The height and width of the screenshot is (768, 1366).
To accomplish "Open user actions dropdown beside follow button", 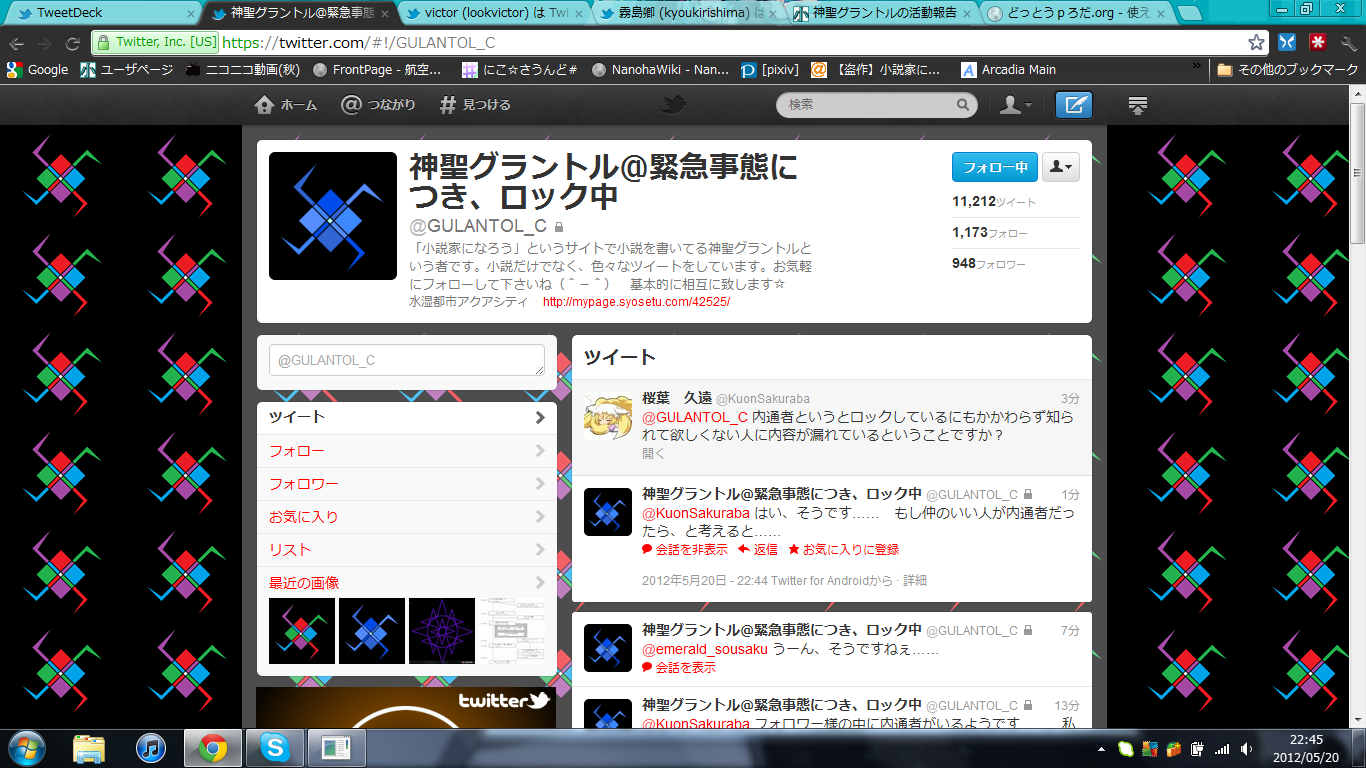I will coord(1061,167).
